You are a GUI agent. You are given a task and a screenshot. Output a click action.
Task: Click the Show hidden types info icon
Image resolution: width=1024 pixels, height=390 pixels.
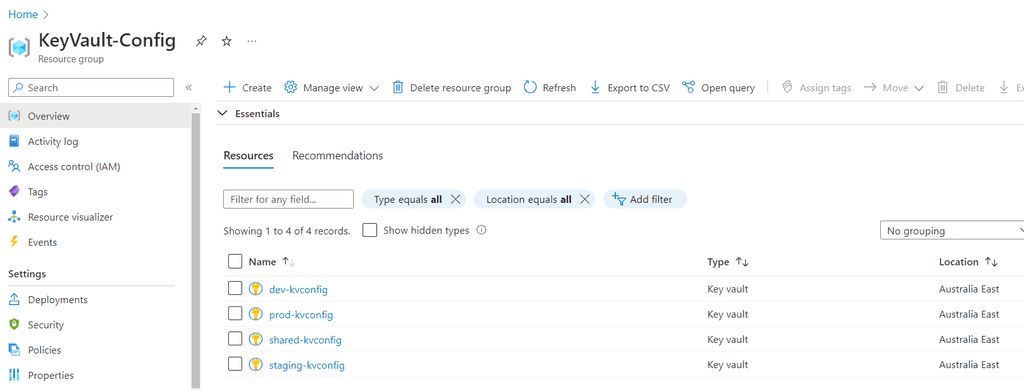click(481, 230)
